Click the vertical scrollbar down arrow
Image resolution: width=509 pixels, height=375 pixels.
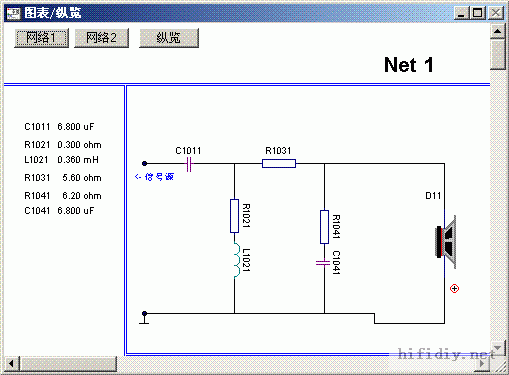point(497,348)
